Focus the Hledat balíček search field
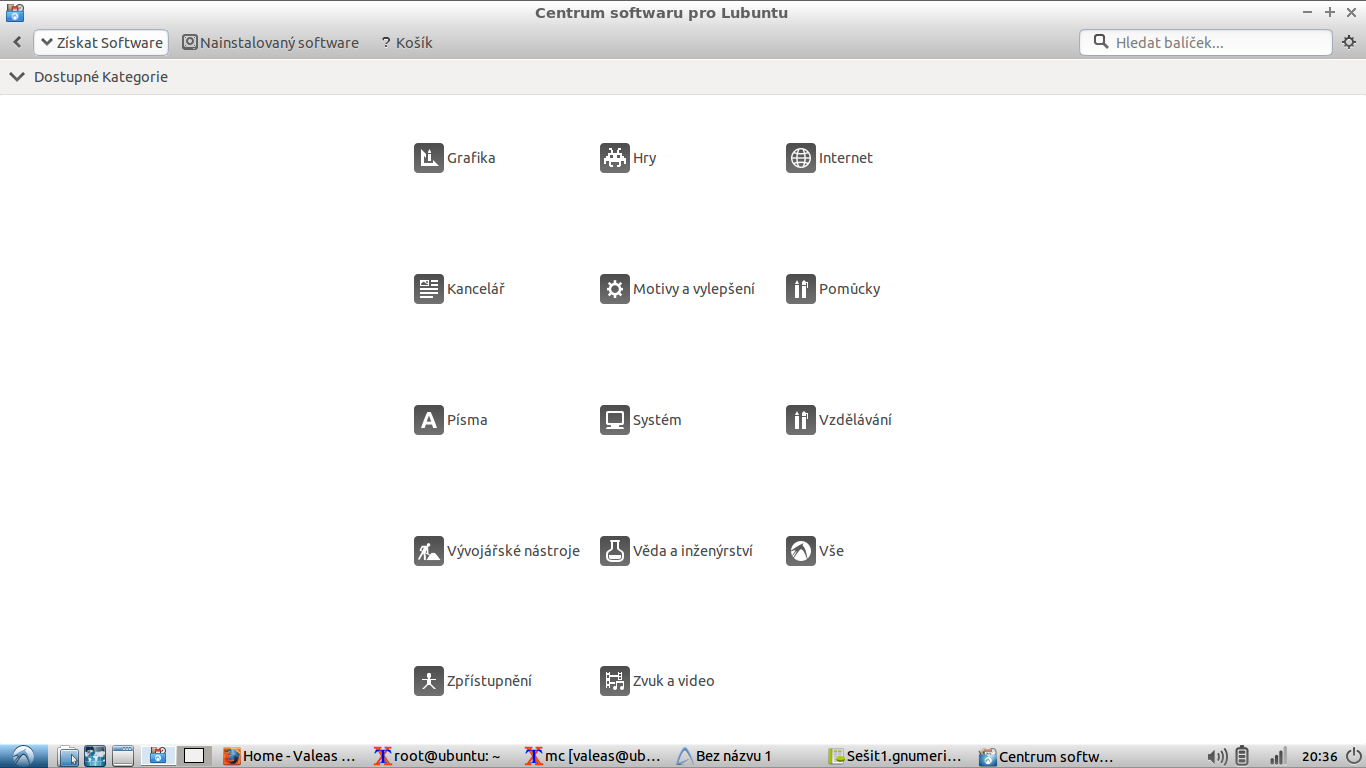 point(1206,43)
